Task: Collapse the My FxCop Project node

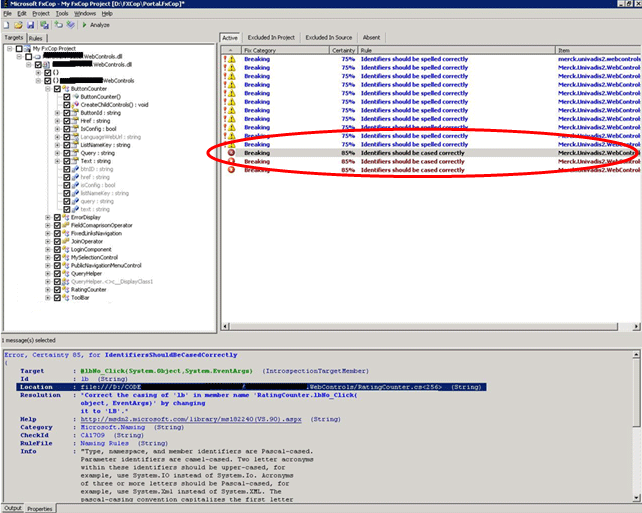Action: tap(9, 48)
